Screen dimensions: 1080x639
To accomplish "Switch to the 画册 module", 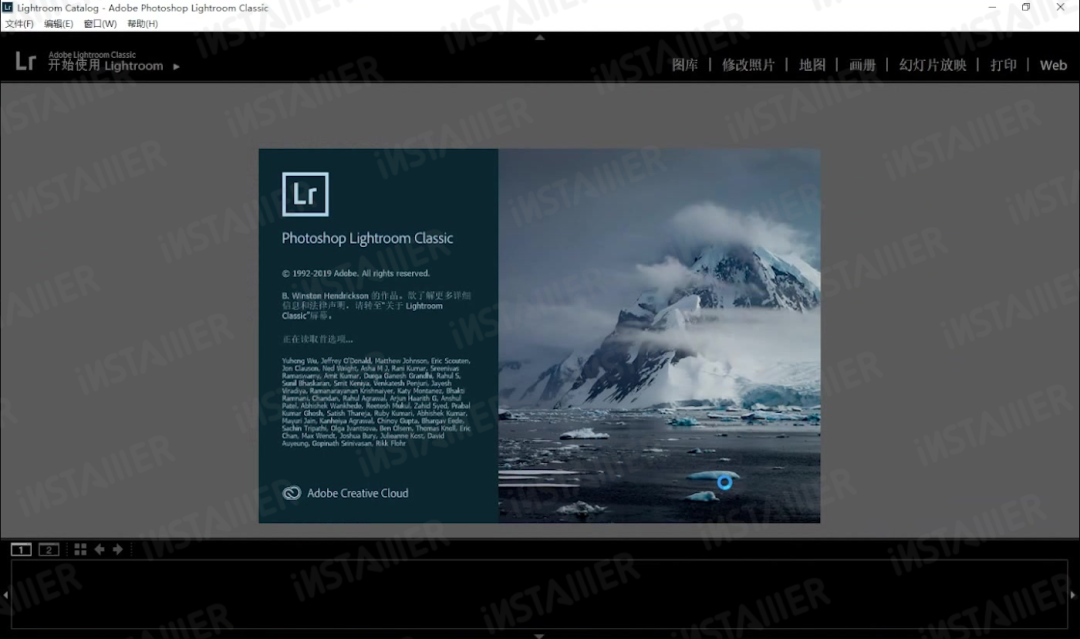I will (862, 65).
